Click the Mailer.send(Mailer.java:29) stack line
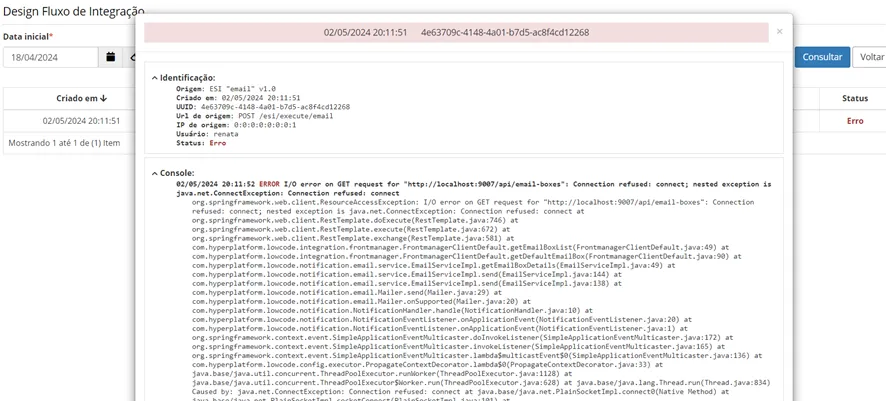This screenshot has height=401, width=886. point(346,293)
